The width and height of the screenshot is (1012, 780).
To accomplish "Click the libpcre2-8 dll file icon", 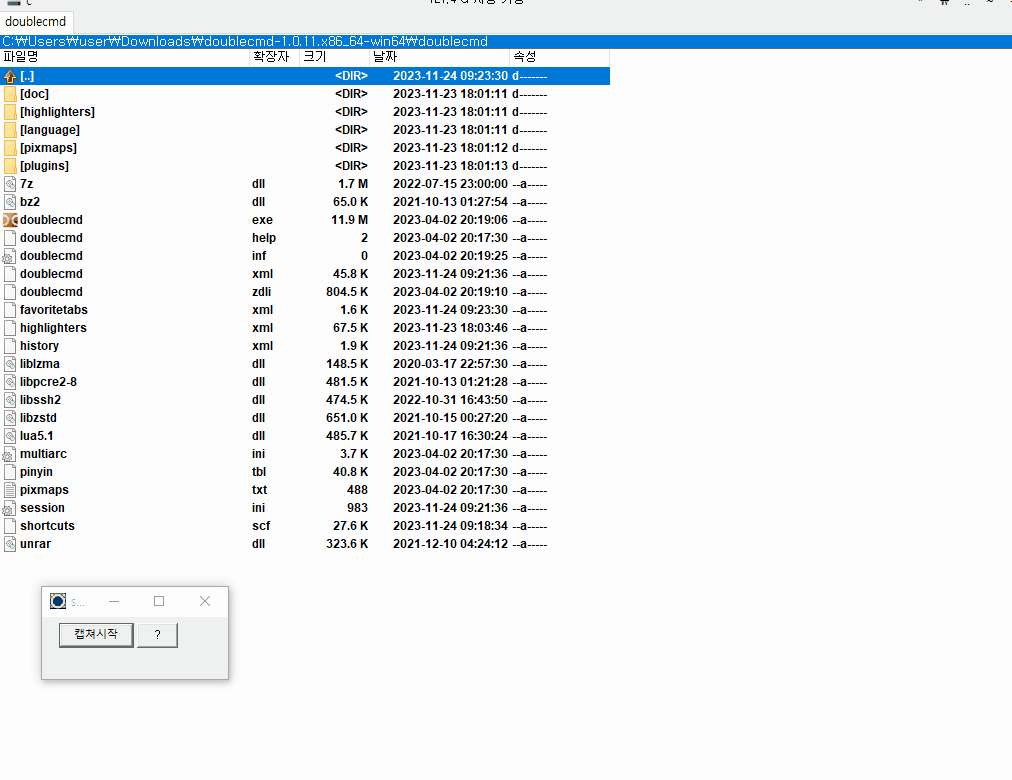I will 10,383.
